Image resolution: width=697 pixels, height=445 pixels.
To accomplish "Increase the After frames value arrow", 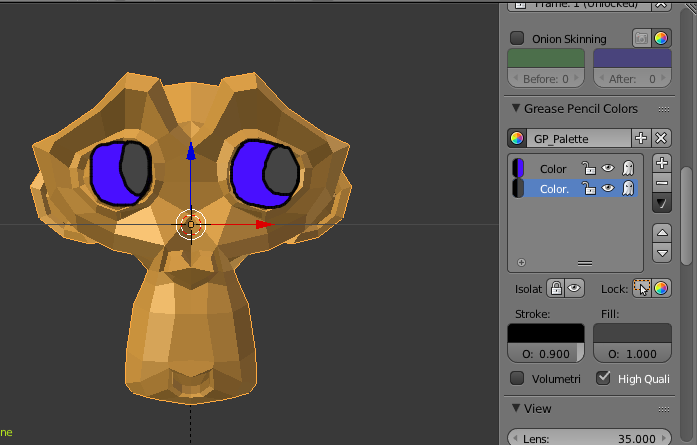I will 664,78.
